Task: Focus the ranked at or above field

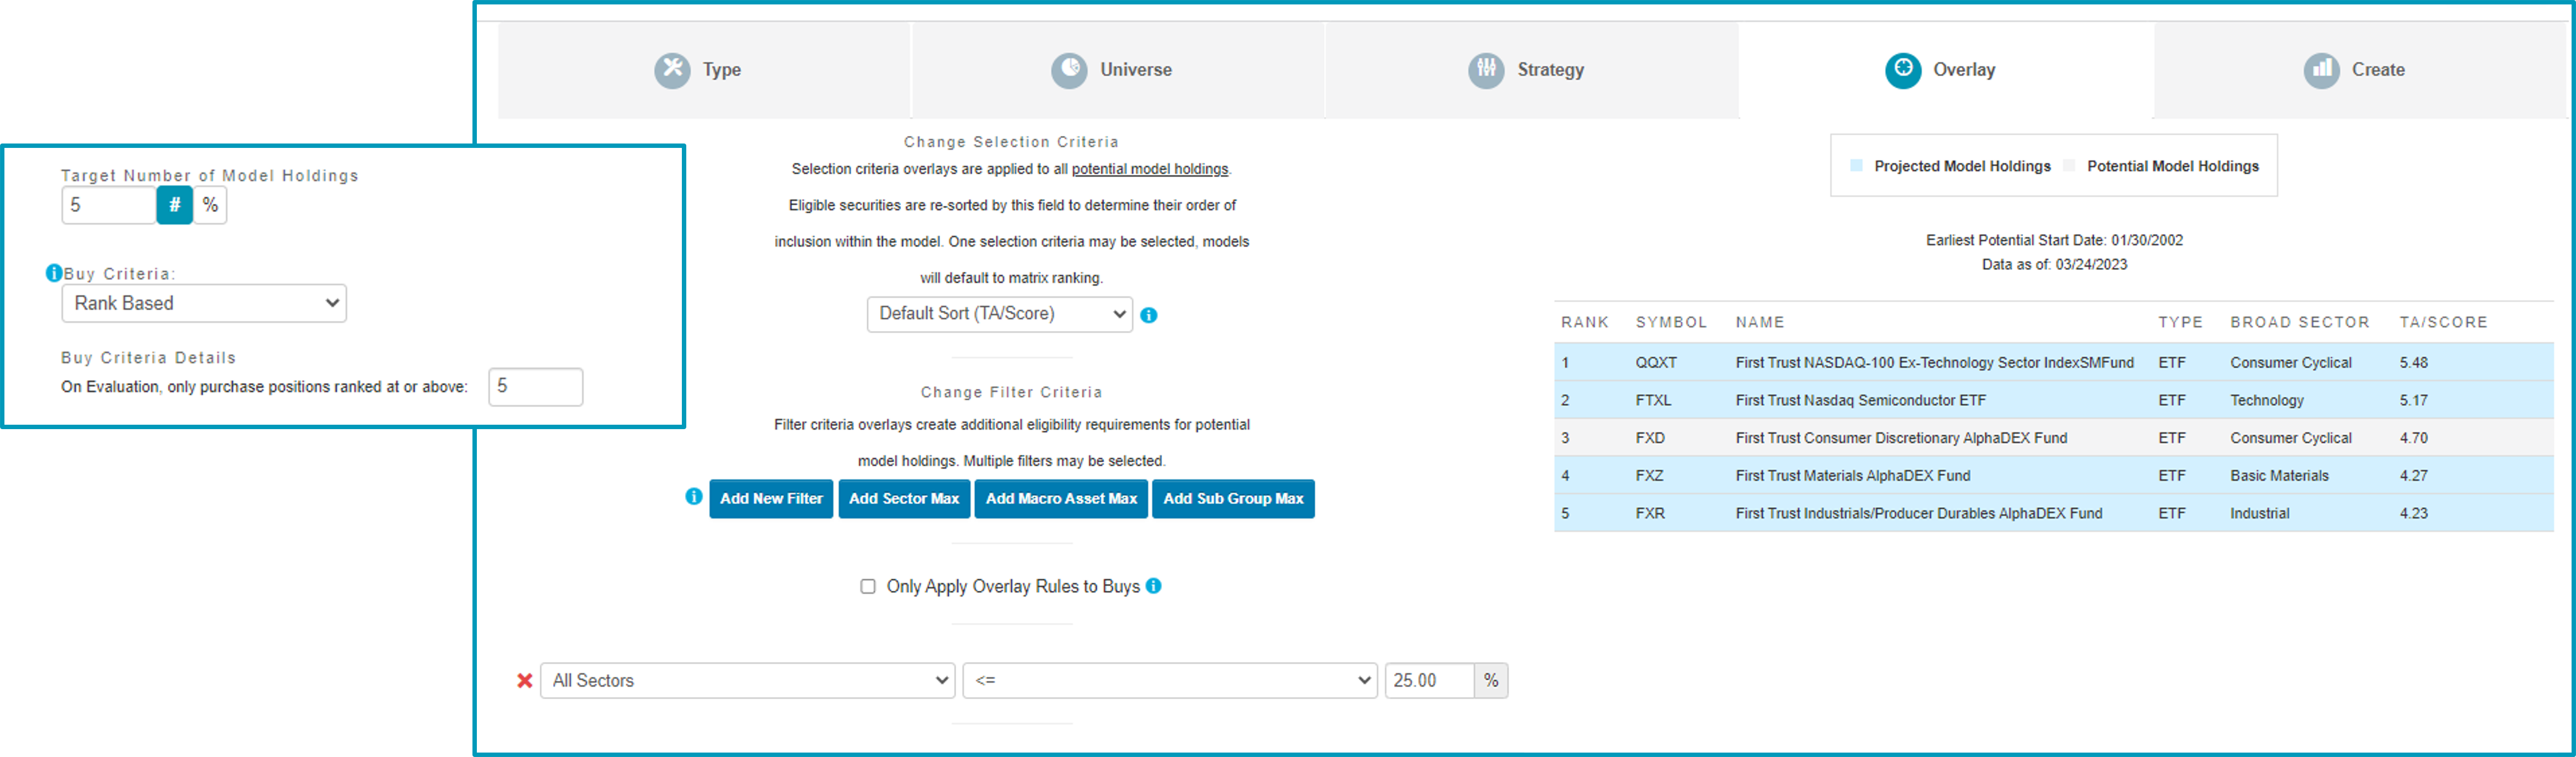Action: coord(536,387)
